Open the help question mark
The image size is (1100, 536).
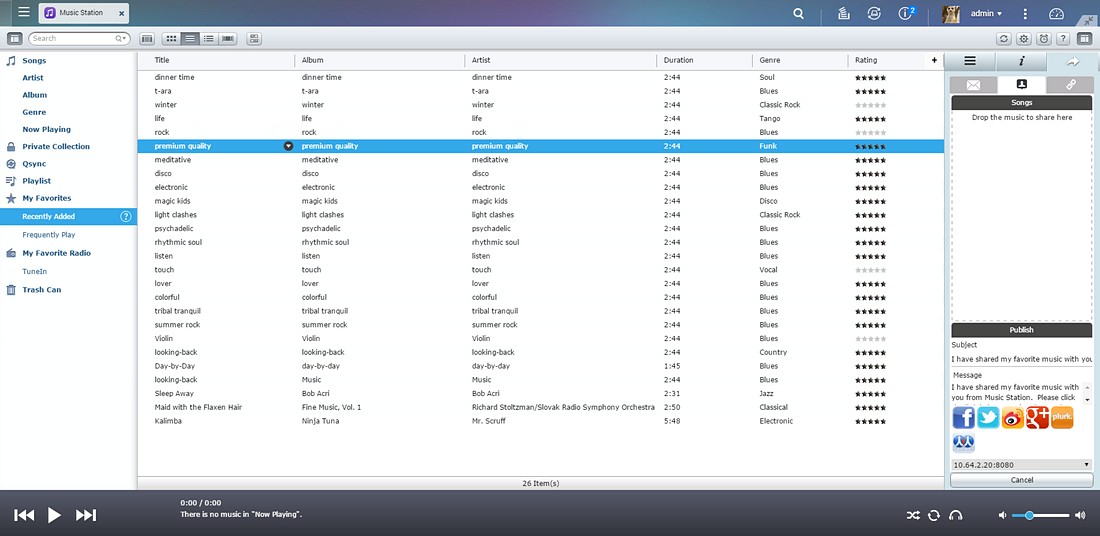pos(1063,39)
